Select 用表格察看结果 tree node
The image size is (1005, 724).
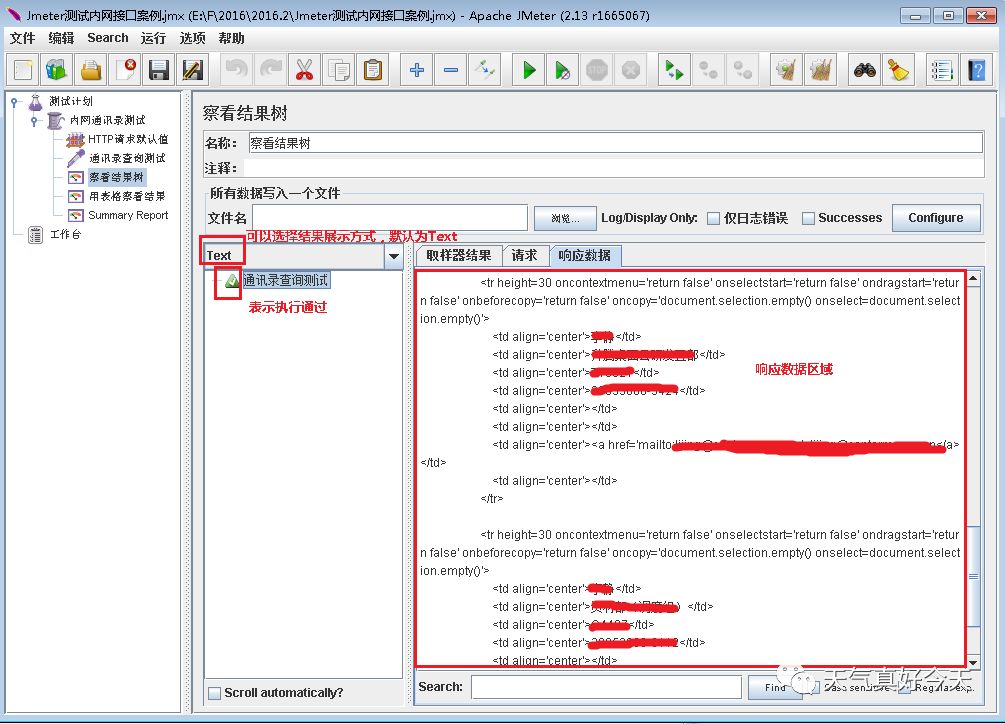127,196
